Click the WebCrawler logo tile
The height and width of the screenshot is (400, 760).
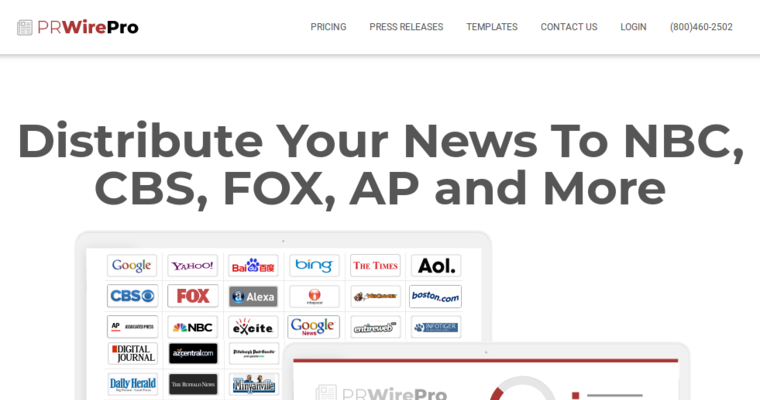tap(376, 297)
